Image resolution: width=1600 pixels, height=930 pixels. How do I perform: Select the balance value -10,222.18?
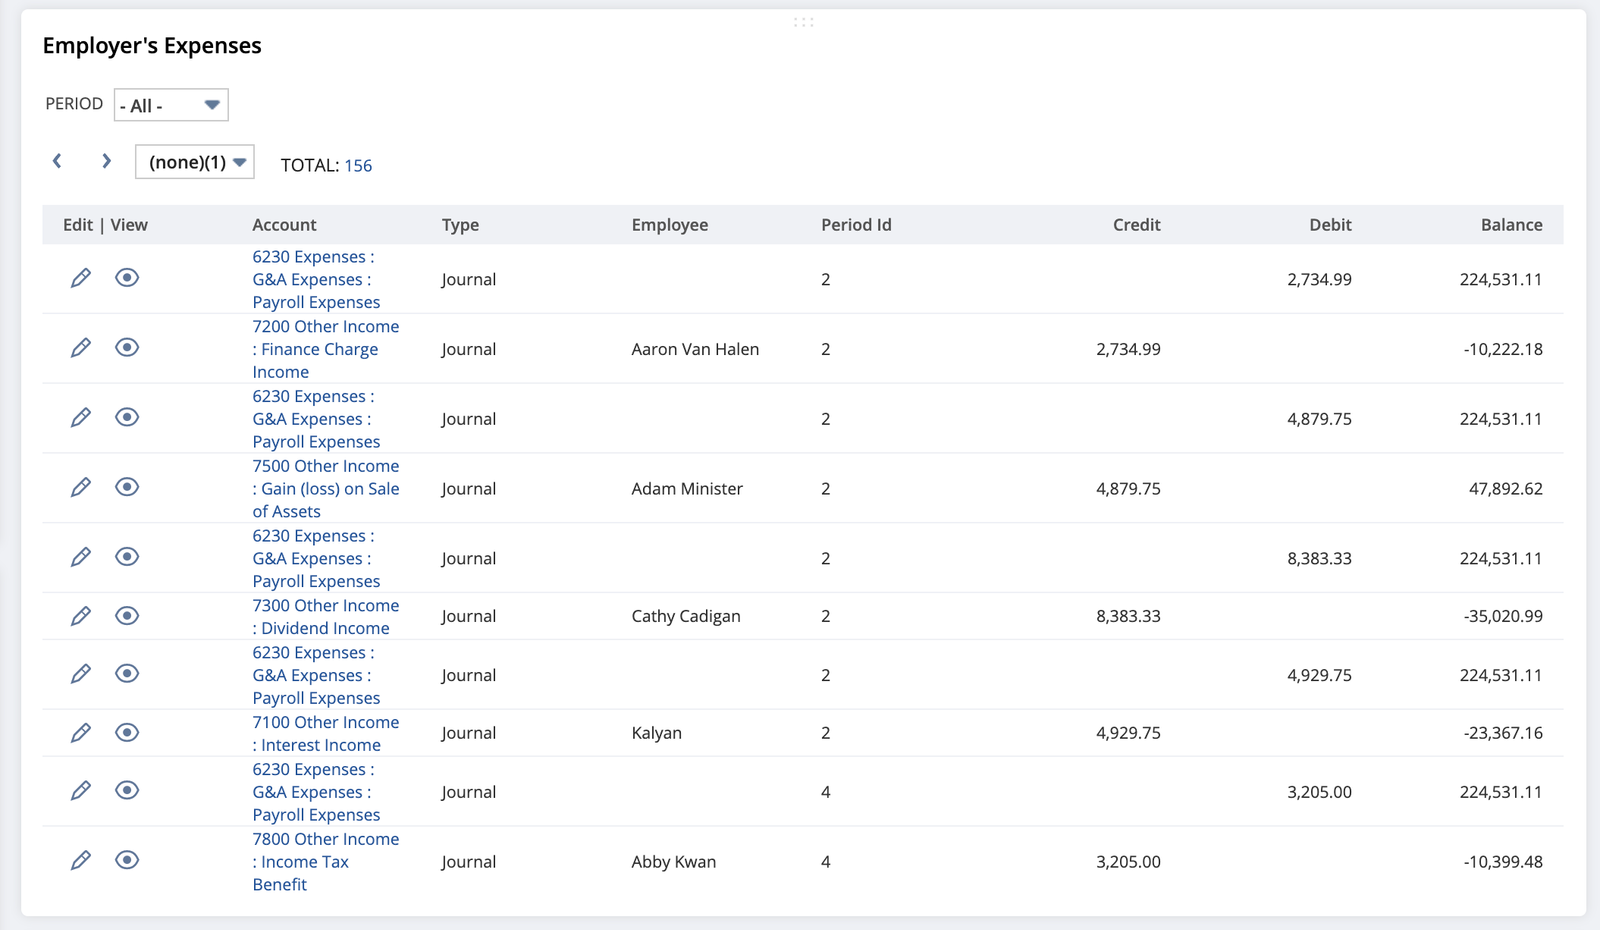pyautogui.click(x=1503, y=349)
